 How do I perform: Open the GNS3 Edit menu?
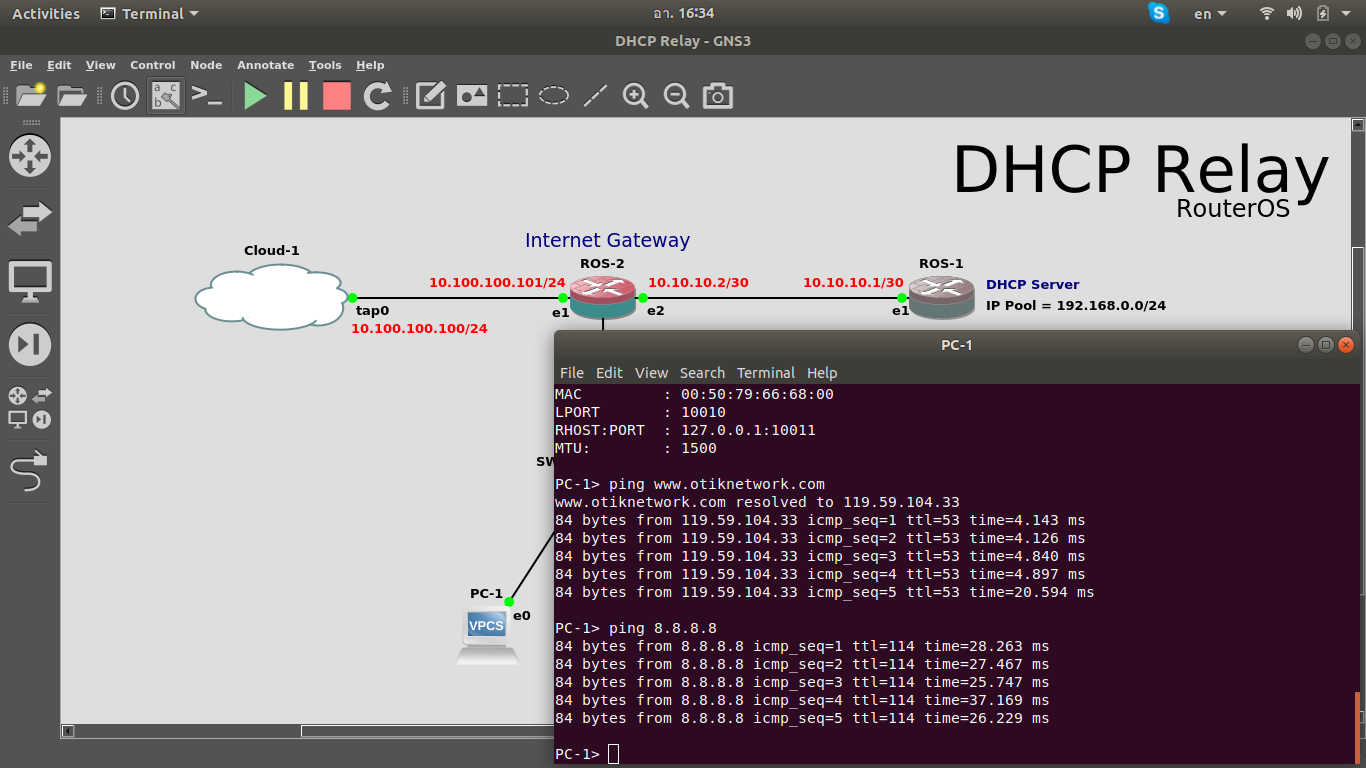[59, 65]
